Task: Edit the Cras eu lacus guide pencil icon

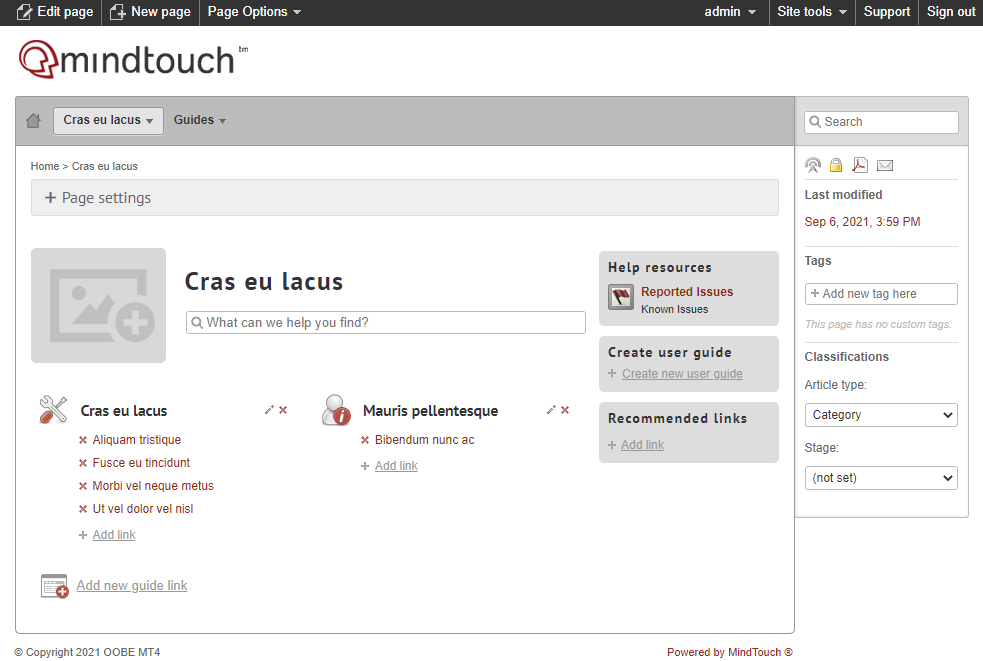Action: (x=269, y=410)
